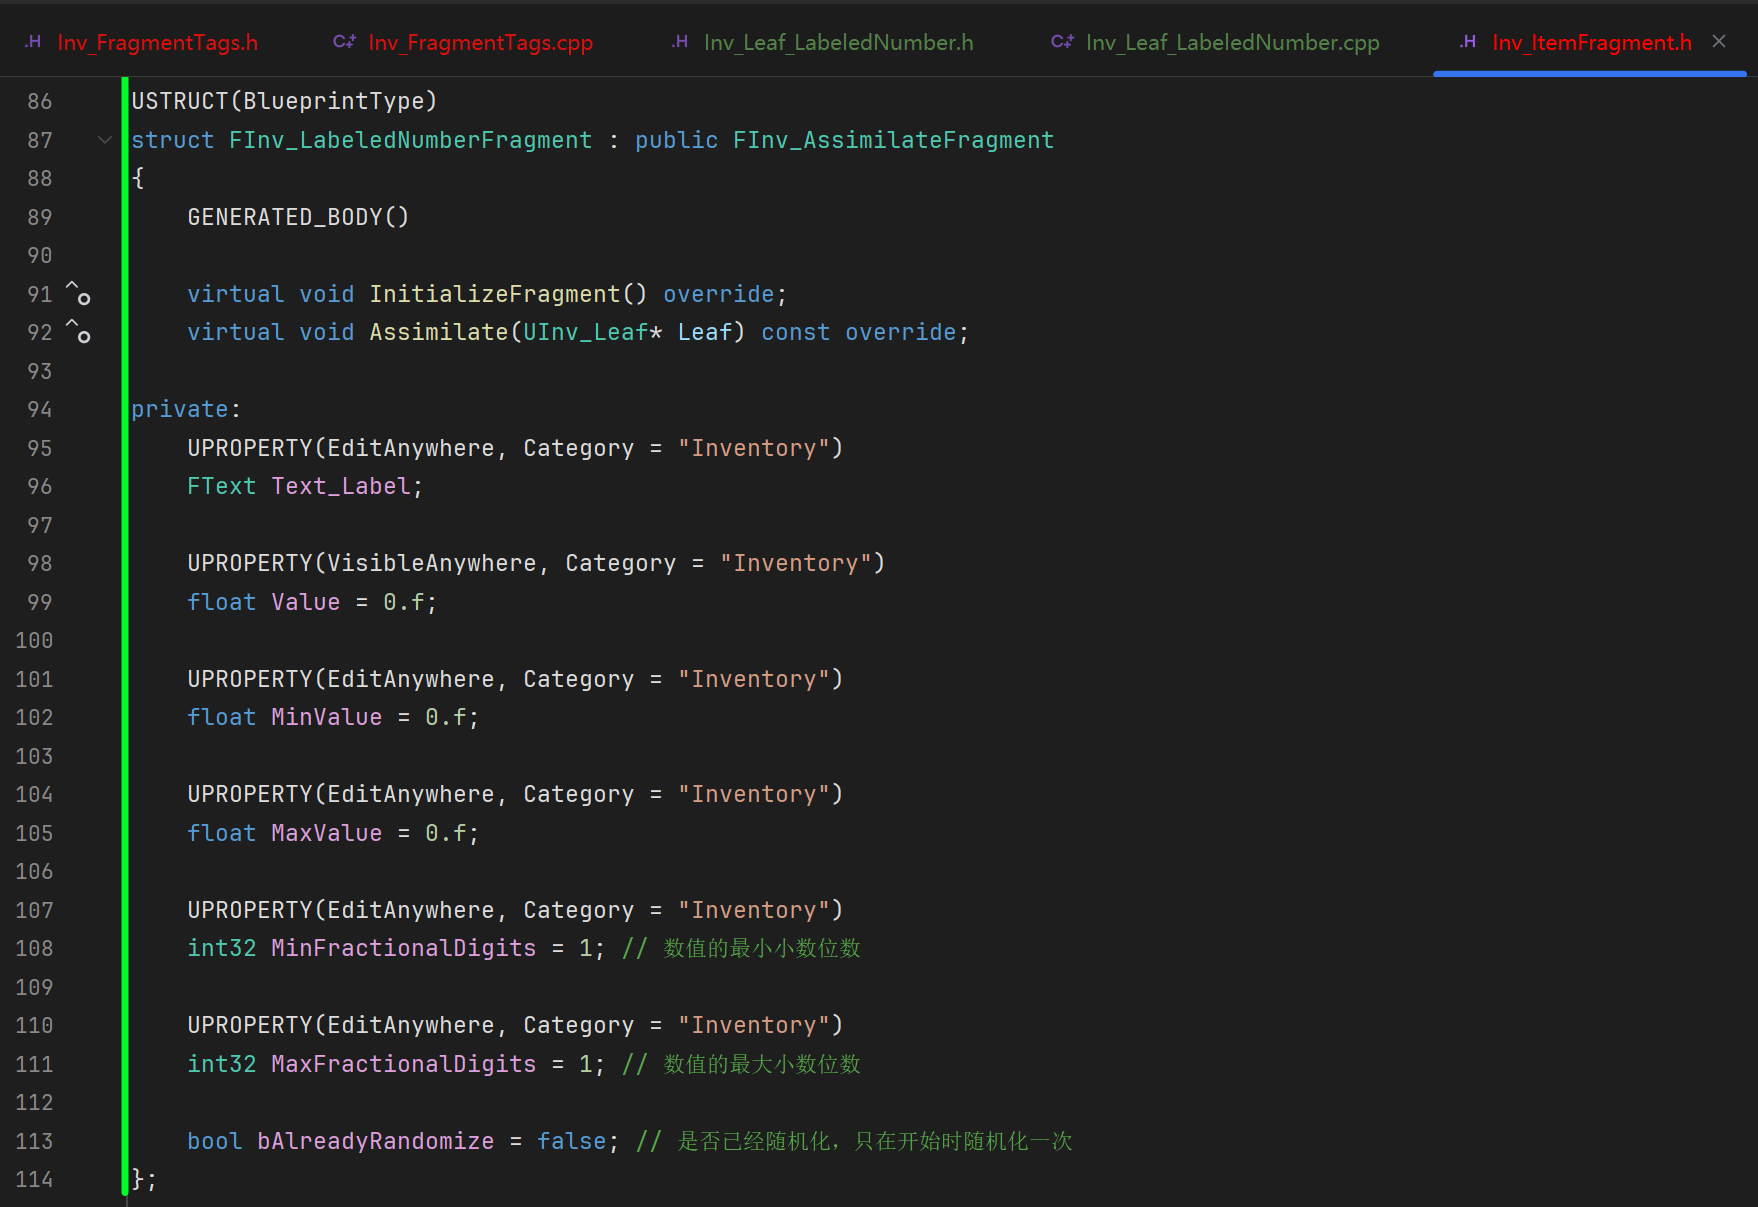Click the bAlreadyRandomize variable name
1758x1207 pixels.
[x=375, y=1141]
